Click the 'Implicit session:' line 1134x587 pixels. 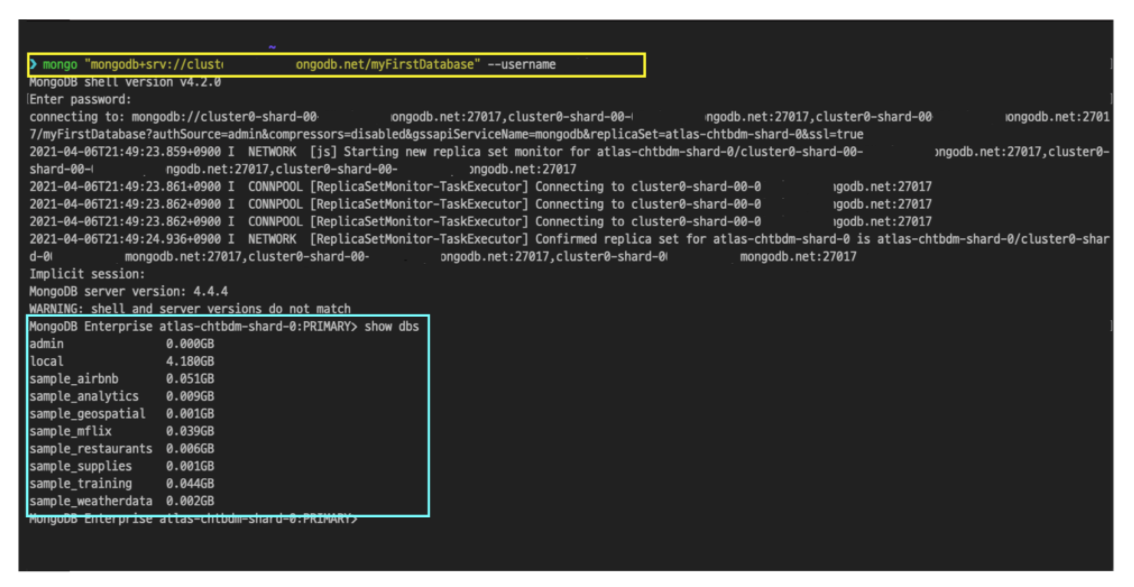87,274
